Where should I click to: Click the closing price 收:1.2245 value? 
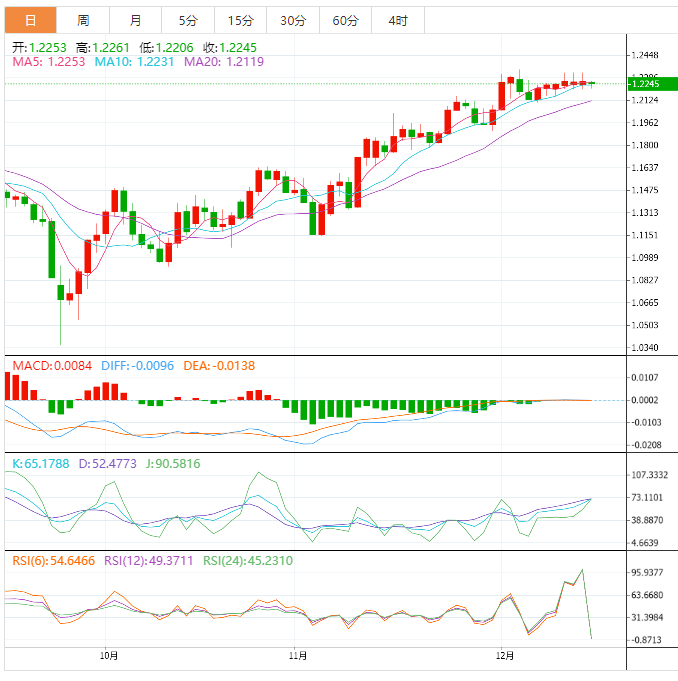pyautogui.click(x=230, y=47)
